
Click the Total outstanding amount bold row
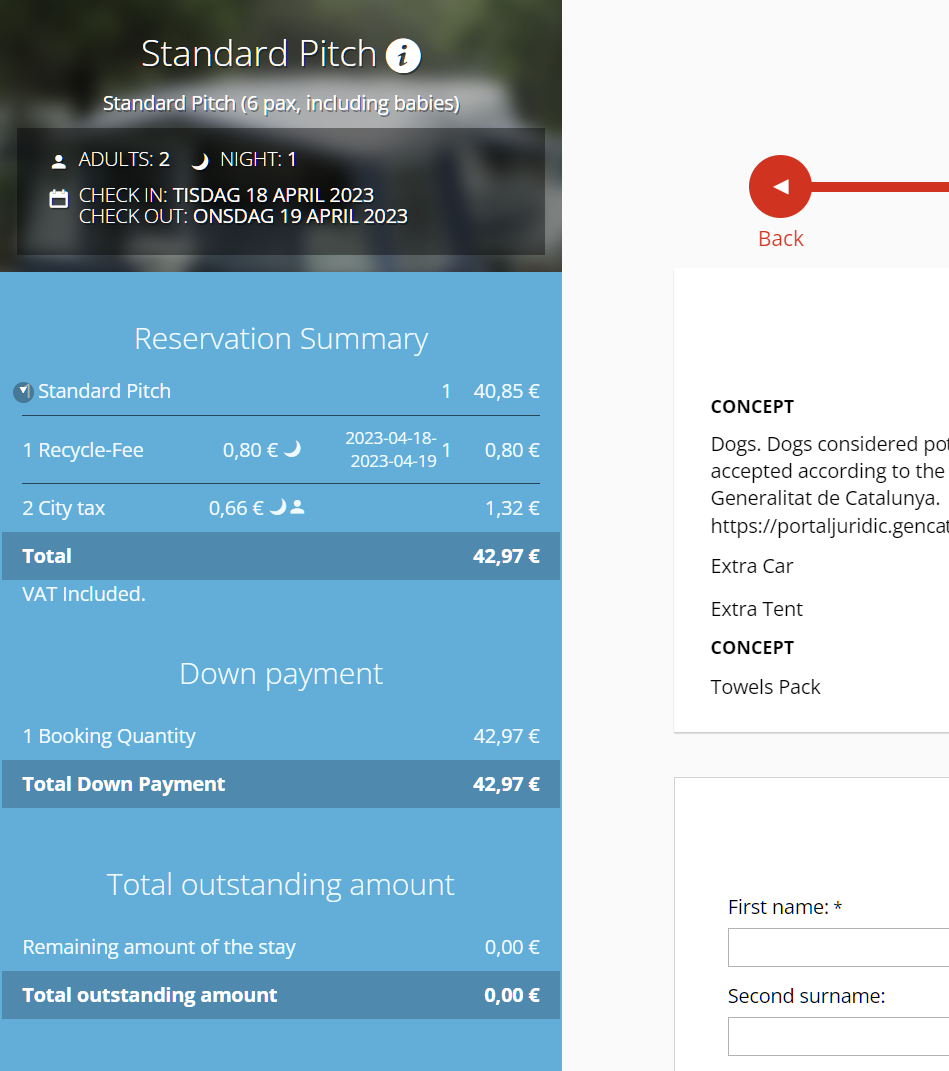point(281,995)
